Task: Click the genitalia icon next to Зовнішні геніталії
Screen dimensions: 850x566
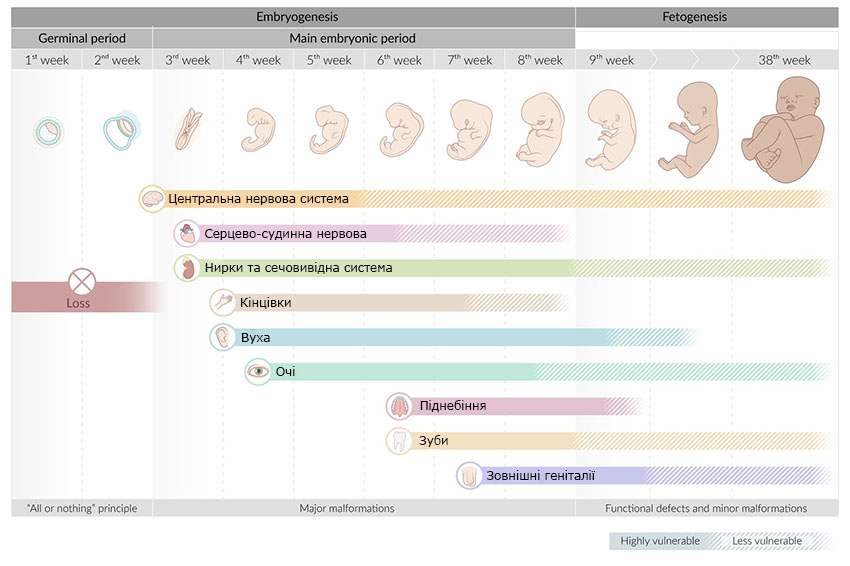Action: point(469,475)
